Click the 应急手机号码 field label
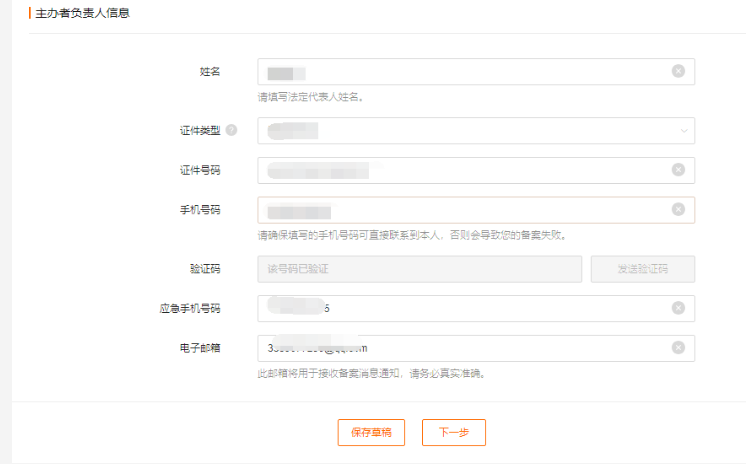746x472 pixels. pyautogui.click(x=190, y=308)
